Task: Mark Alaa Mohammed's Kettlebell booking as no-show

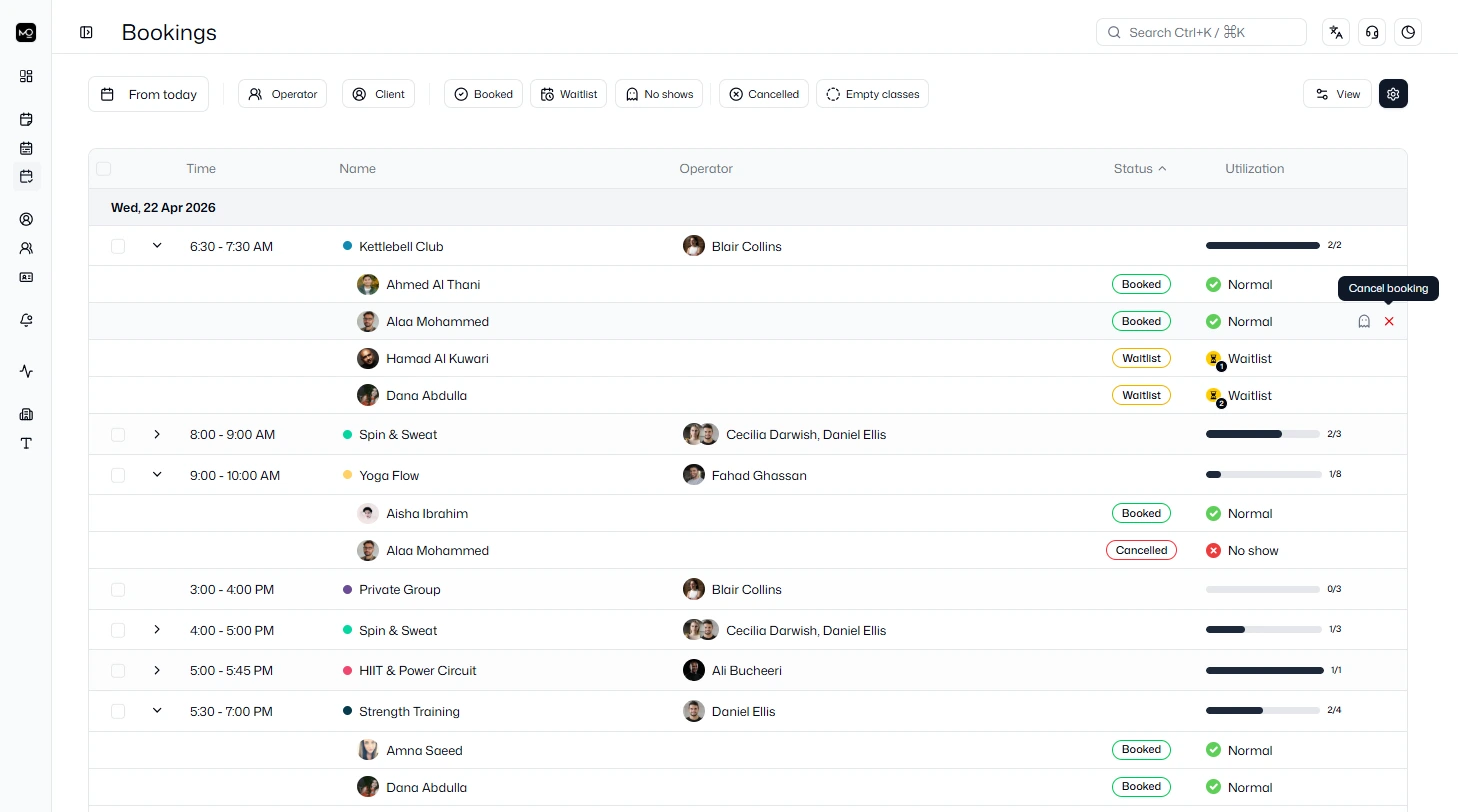Action: [1363, 321]
